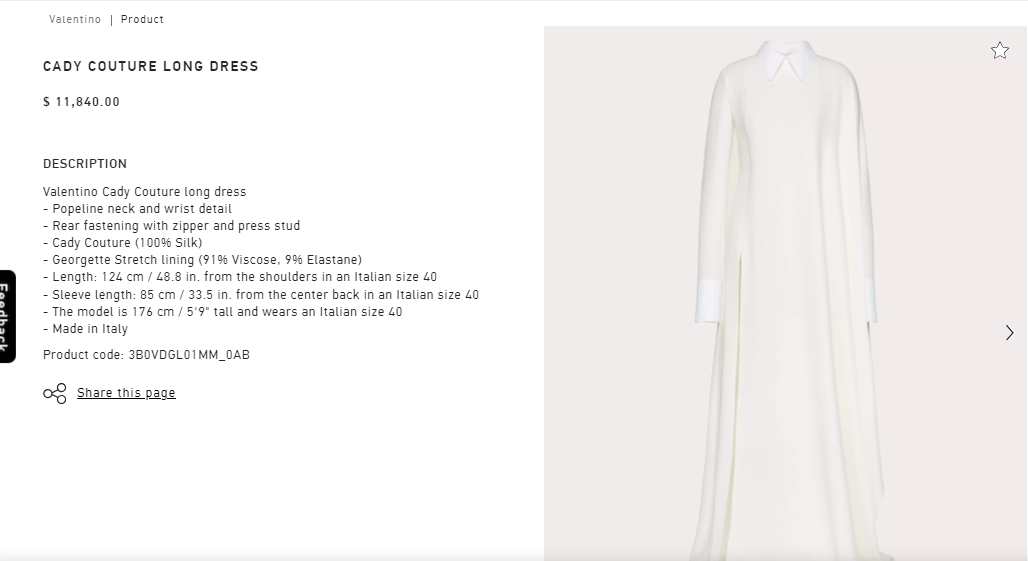This screenshot has width=1028, height=561.
Task: Click the Rear fastening with zipper line
Action: click(172, 225)
